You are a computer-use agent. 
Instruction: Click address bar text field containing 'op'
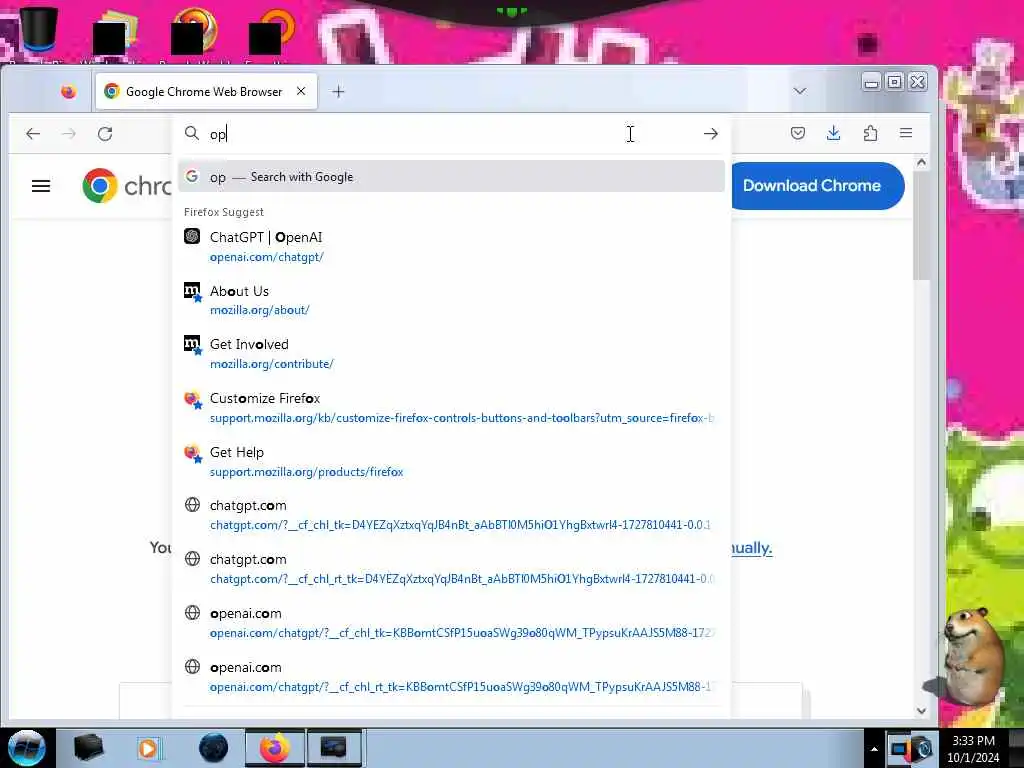point(451,134)
